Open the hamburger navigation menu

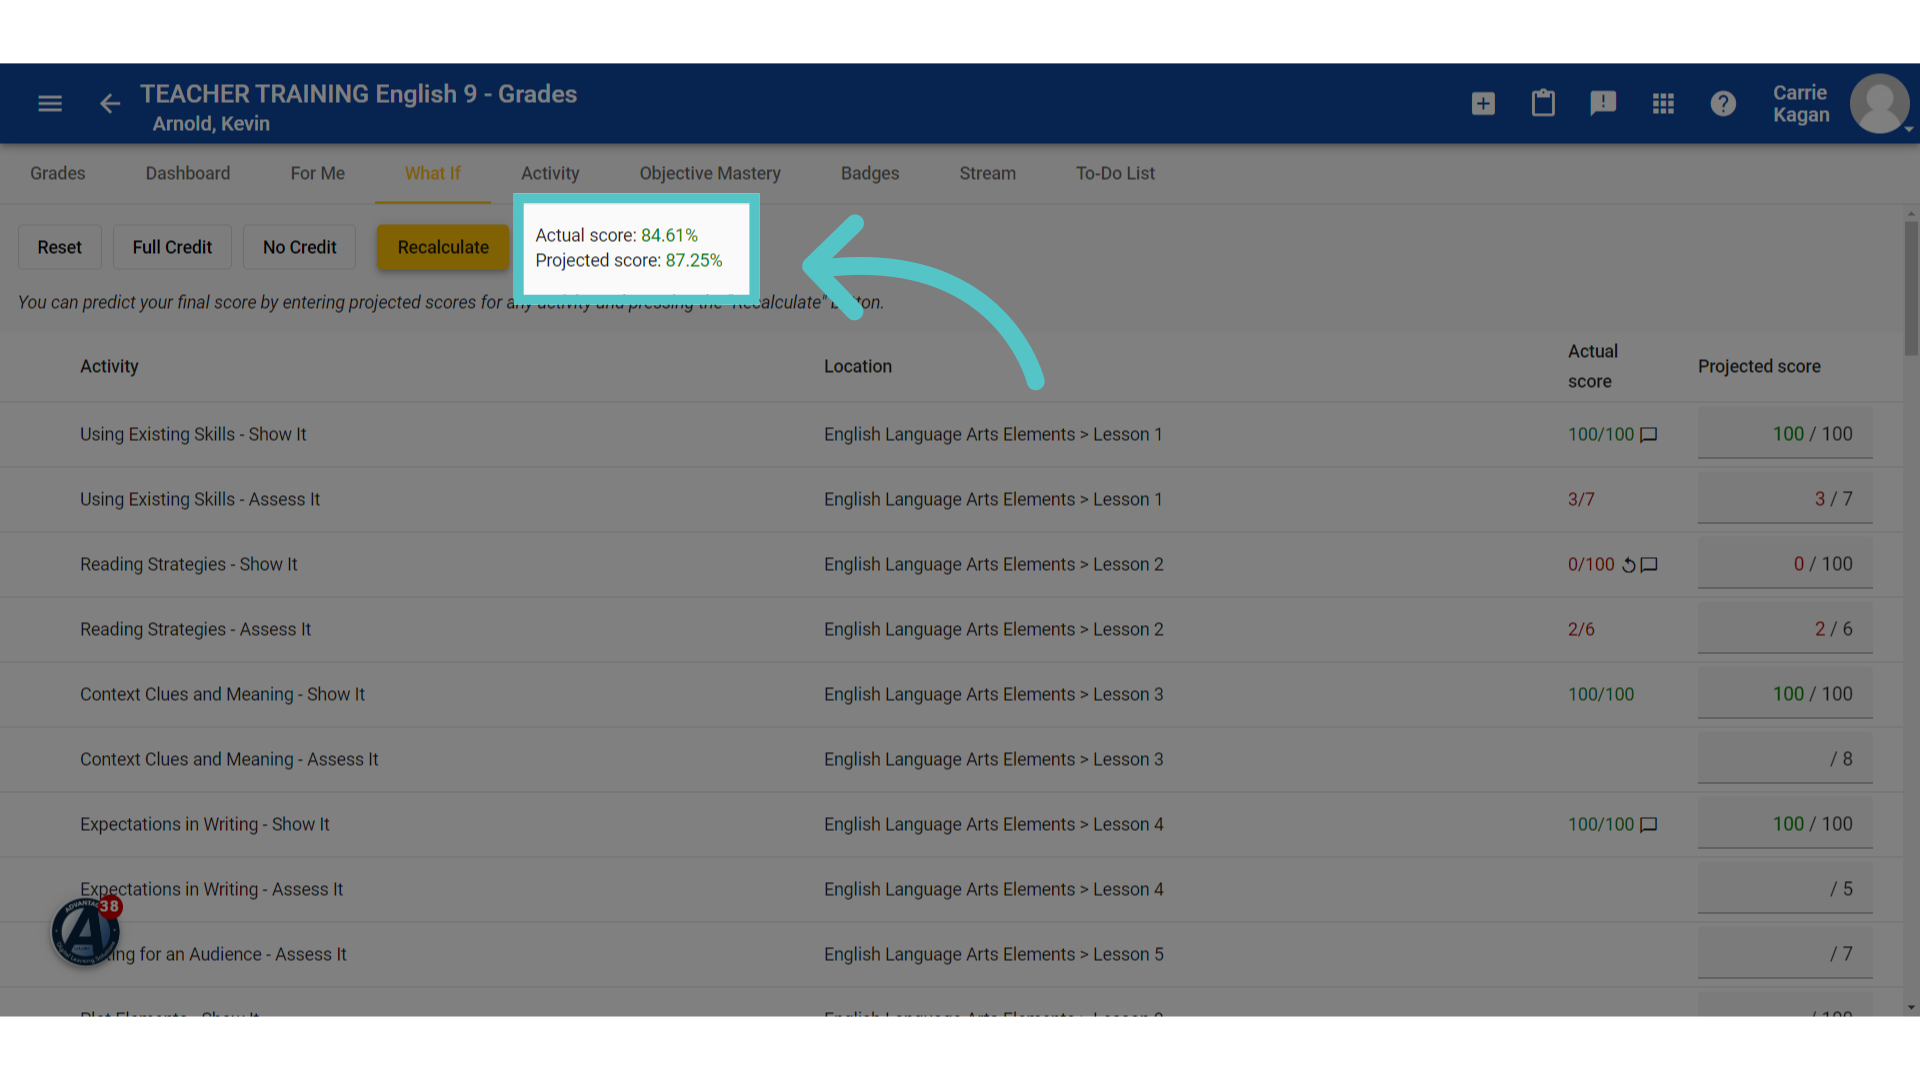(50, 103)
